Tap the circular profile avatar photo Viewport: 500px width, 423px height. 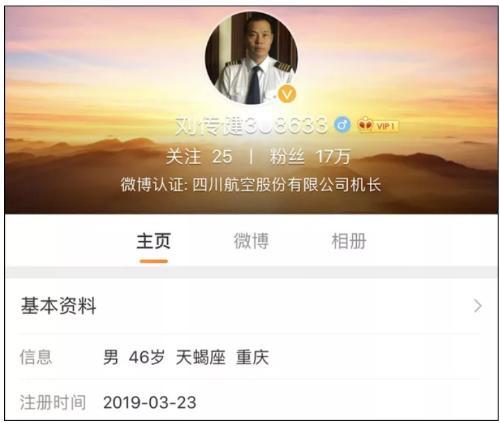coord(252,58)
